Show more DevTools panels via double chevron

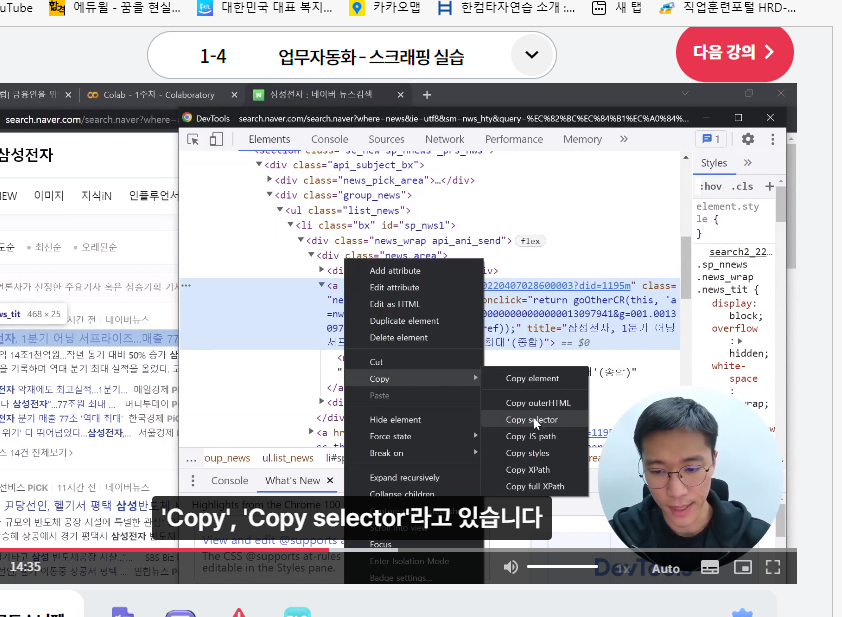point(623,139)
